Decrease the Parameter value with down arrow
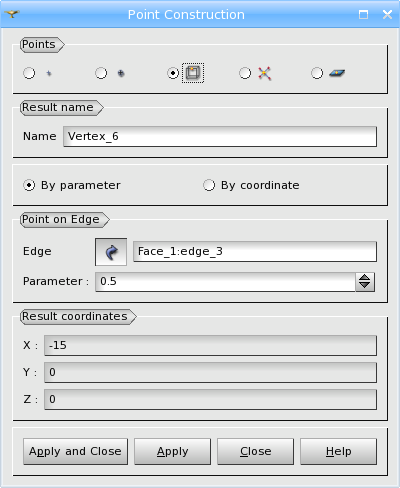This screenshot has width=400, height=488. pyautogui.click(x=365, y=286)
